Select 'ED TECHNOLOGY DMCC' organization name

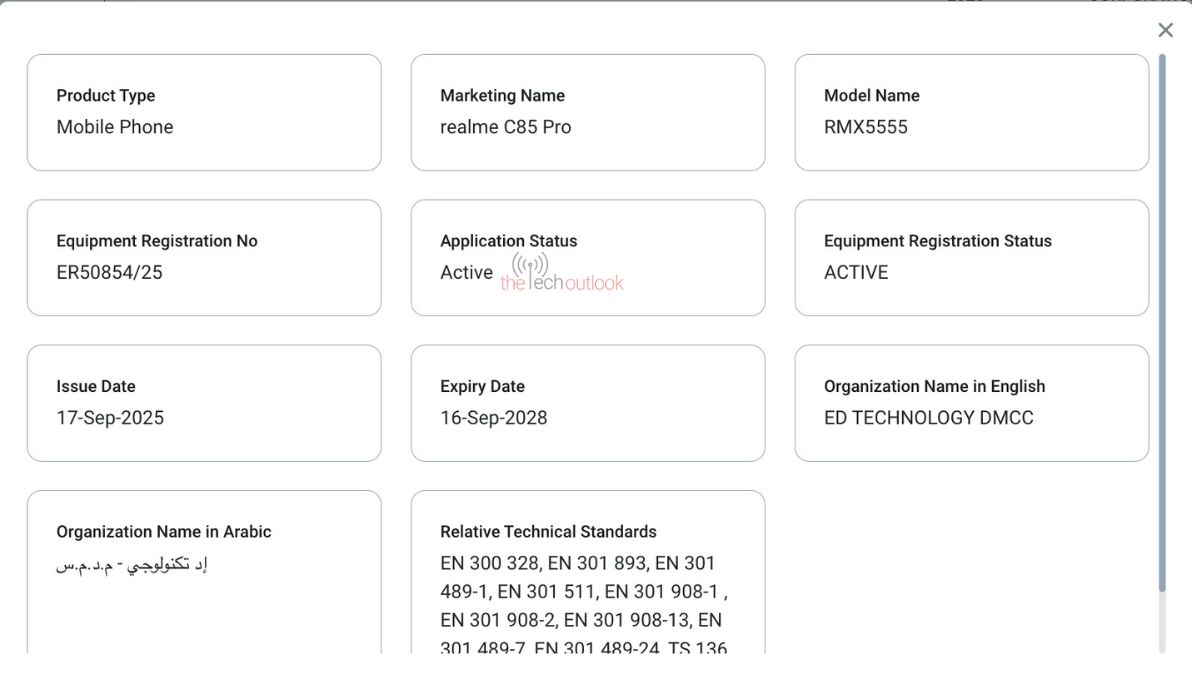(x=929, y=418)
